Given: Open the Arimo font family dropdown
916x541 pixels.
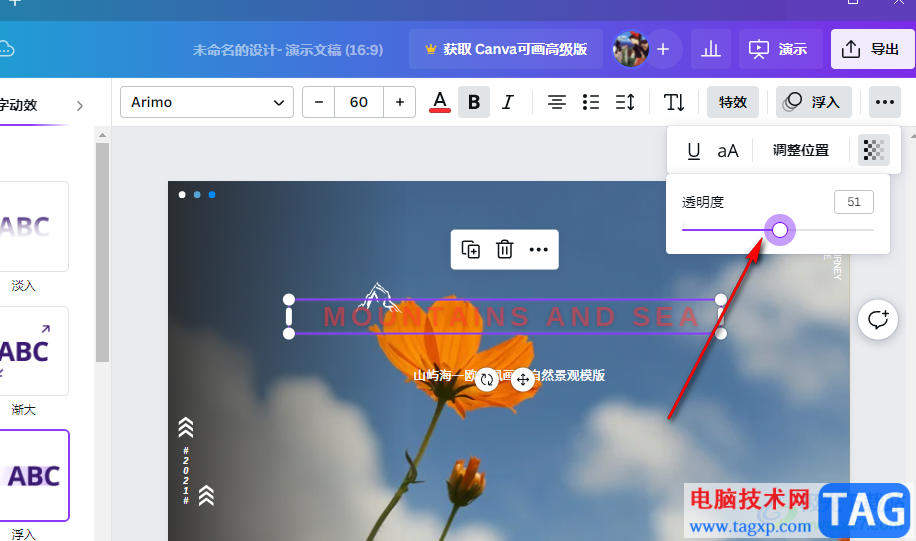Looking at the screenshot, I should click(x=206, y=102).
